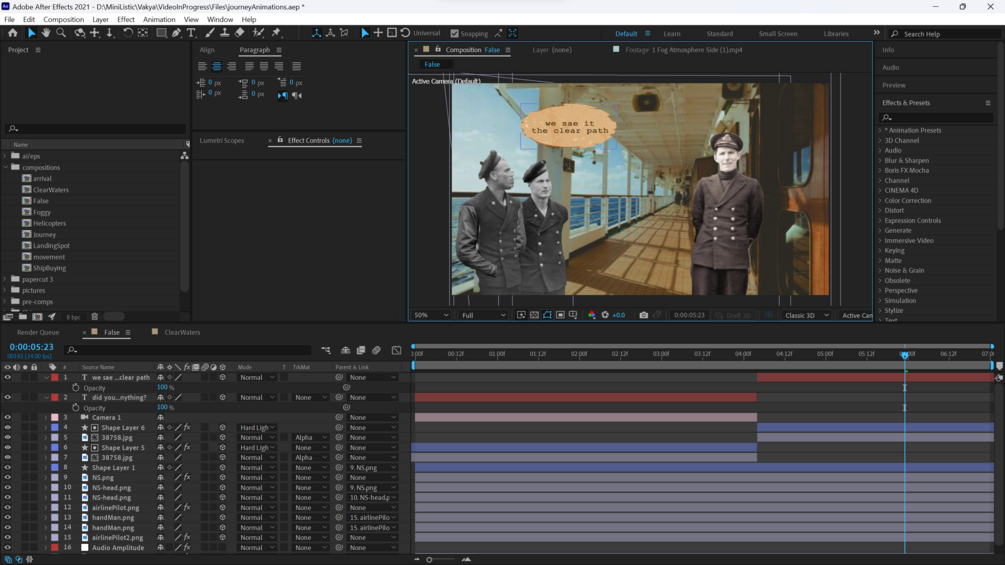Toggle transparency grid in composition viewer
This screenshot has width=1005, height=565.
[x=534, y=315]
